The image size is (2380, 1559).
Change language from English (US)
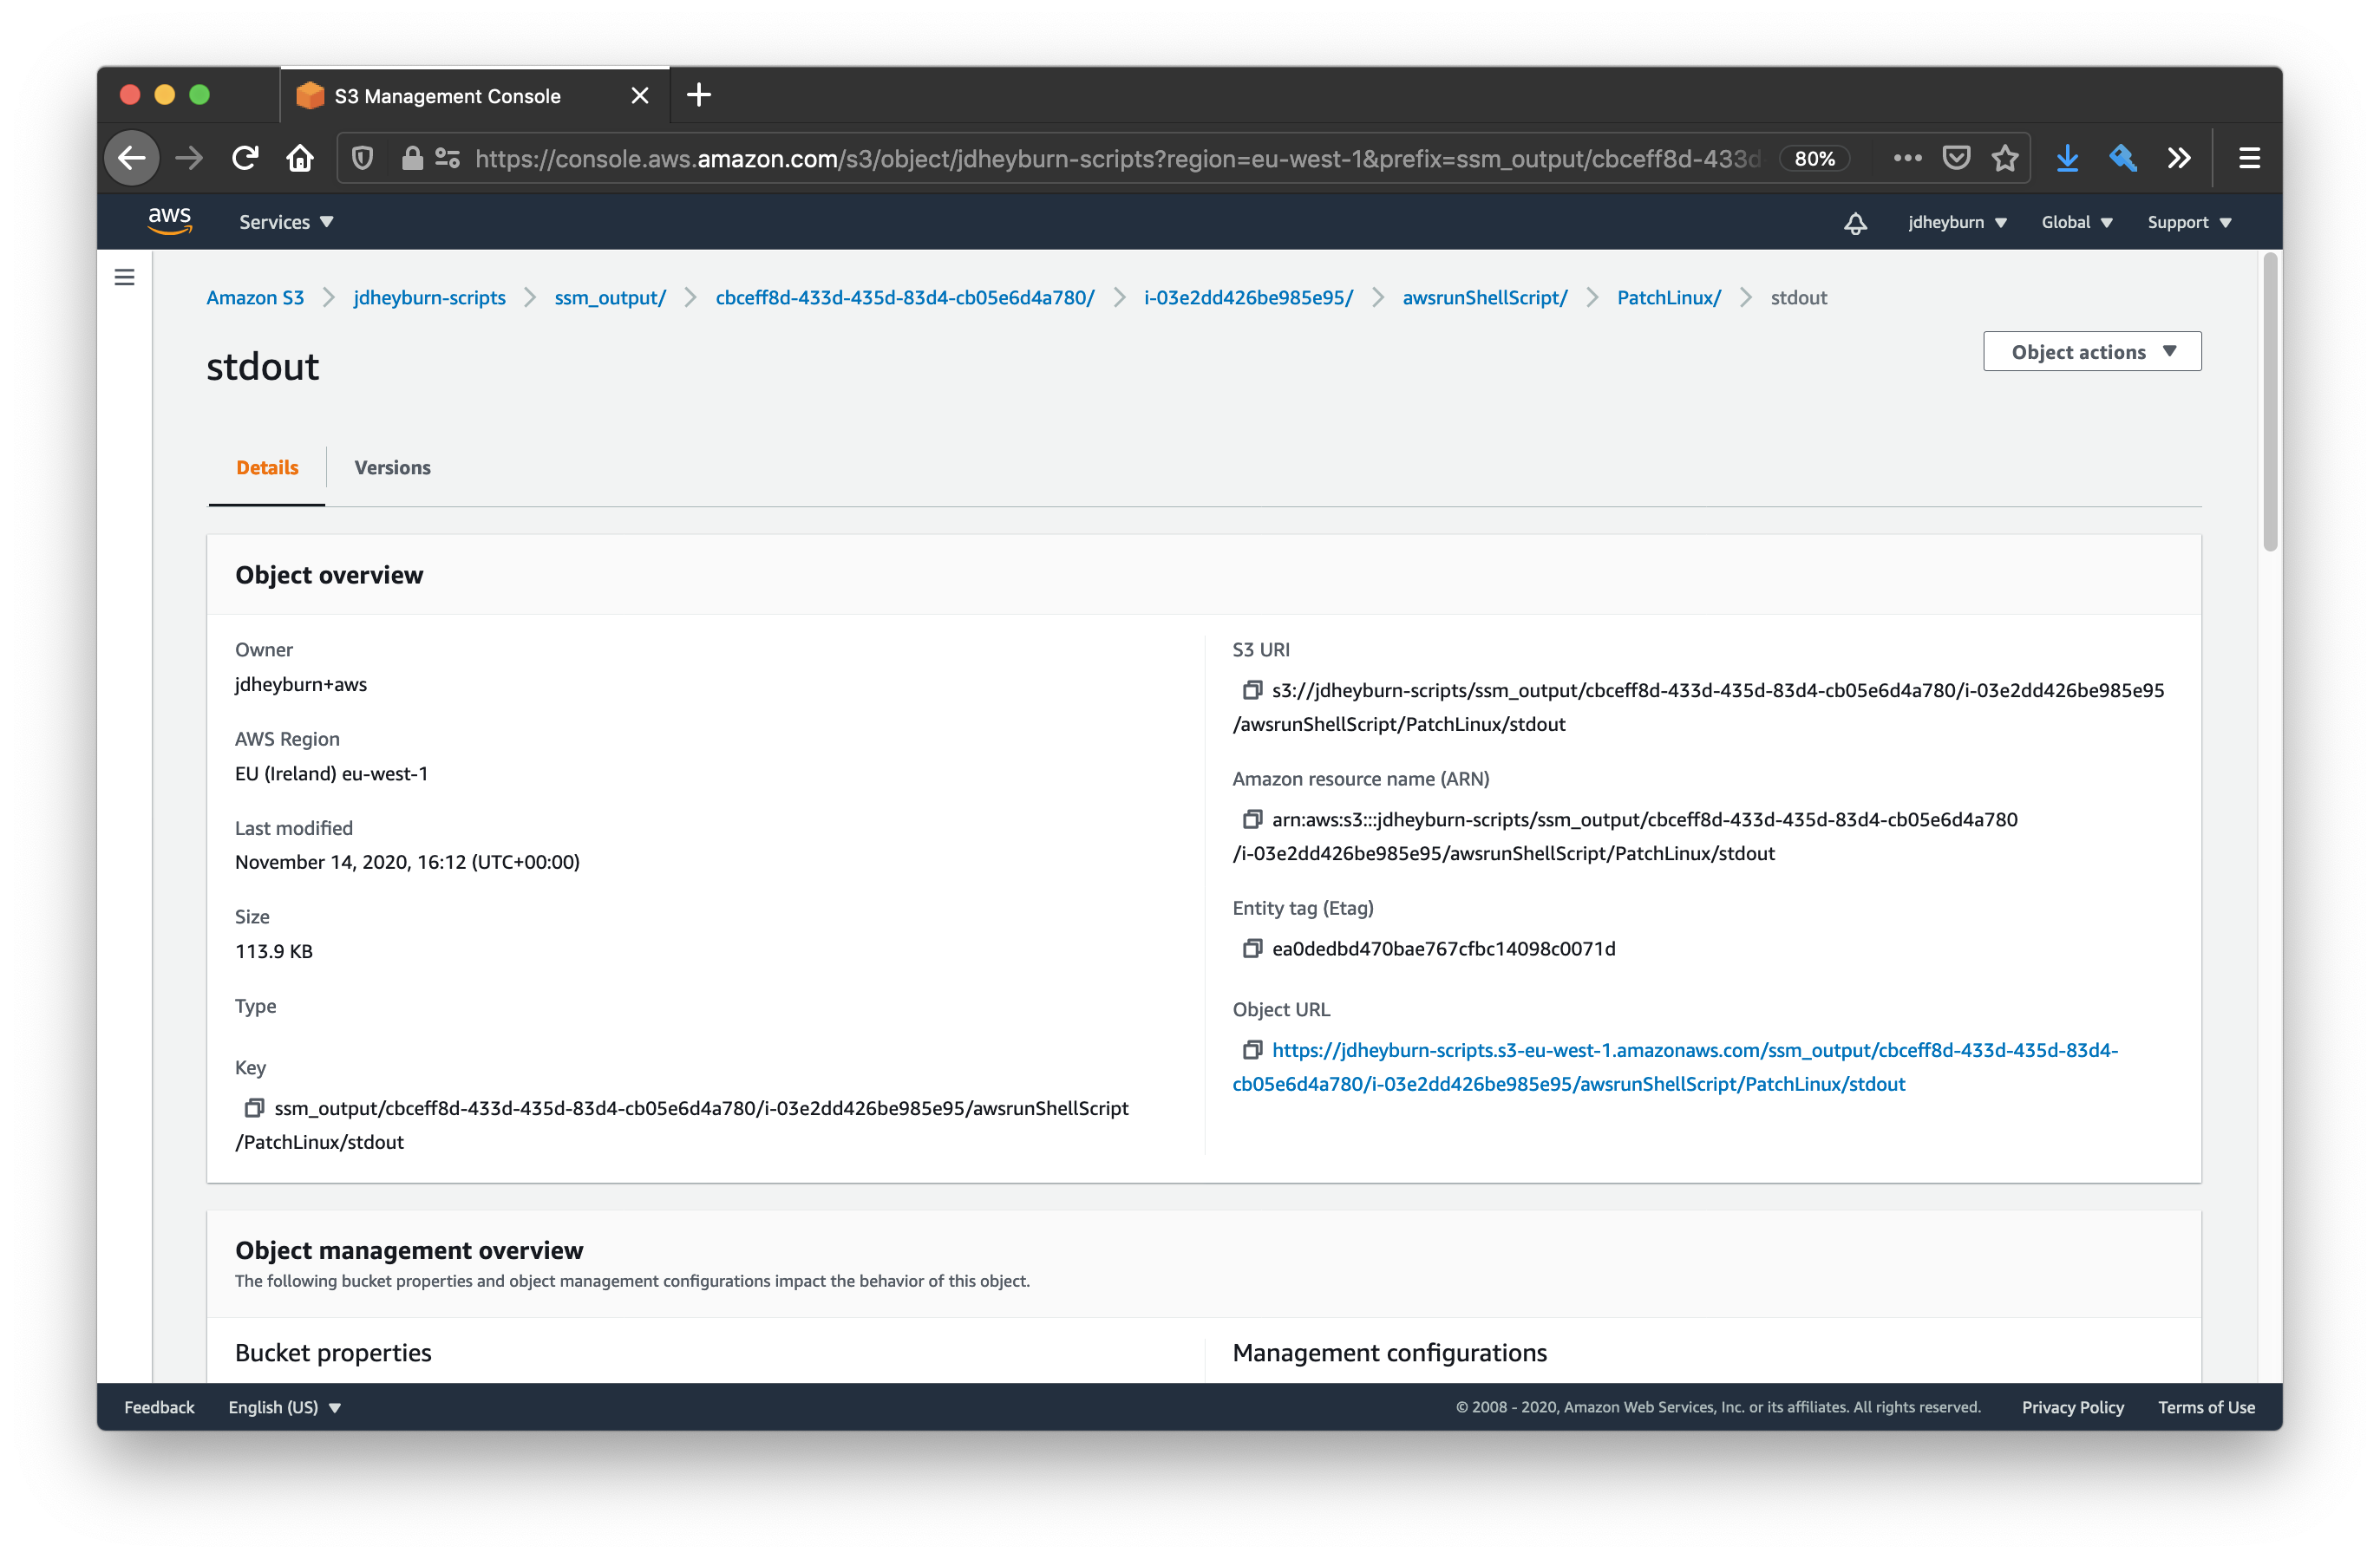285,1406
